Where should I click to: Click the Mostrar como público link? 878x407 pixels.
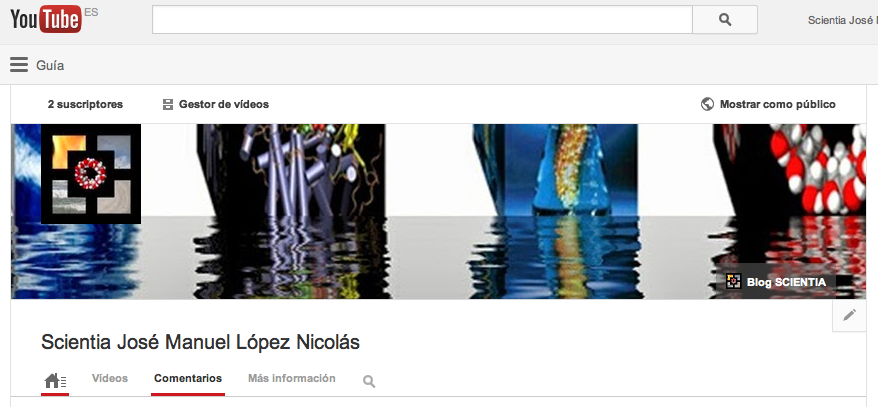tap(777, 104)
